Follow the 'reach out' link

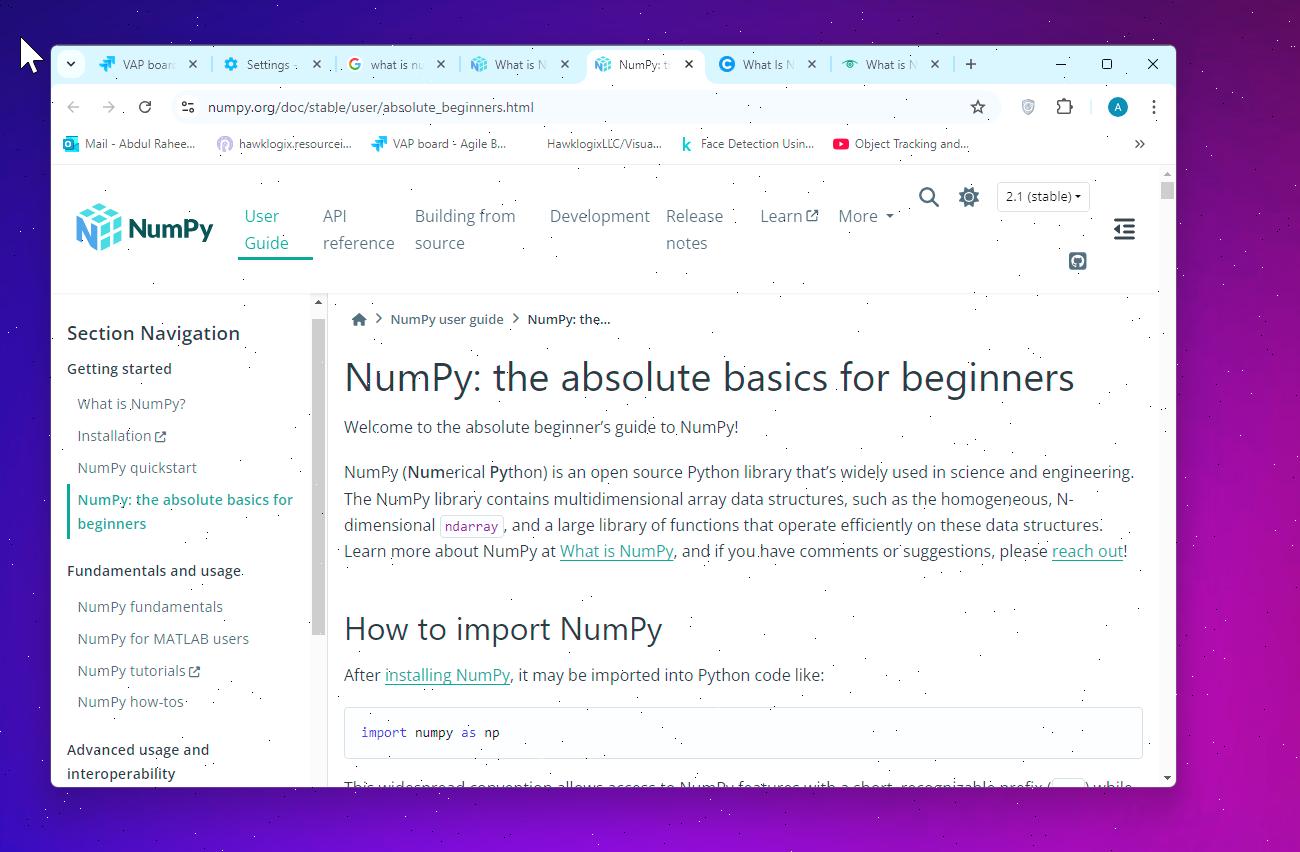coord(1087,551)
